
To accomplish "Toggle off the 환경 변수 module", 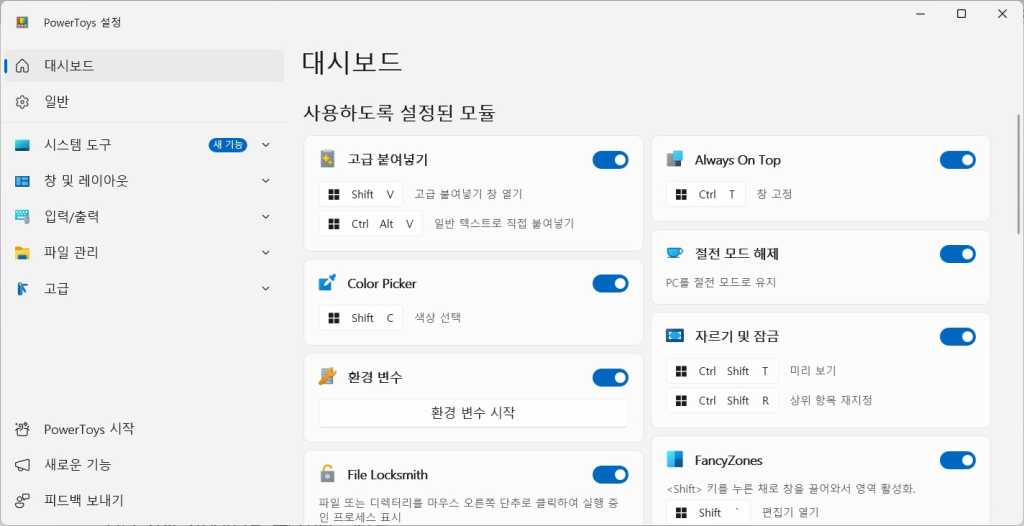I will (611, 378).
